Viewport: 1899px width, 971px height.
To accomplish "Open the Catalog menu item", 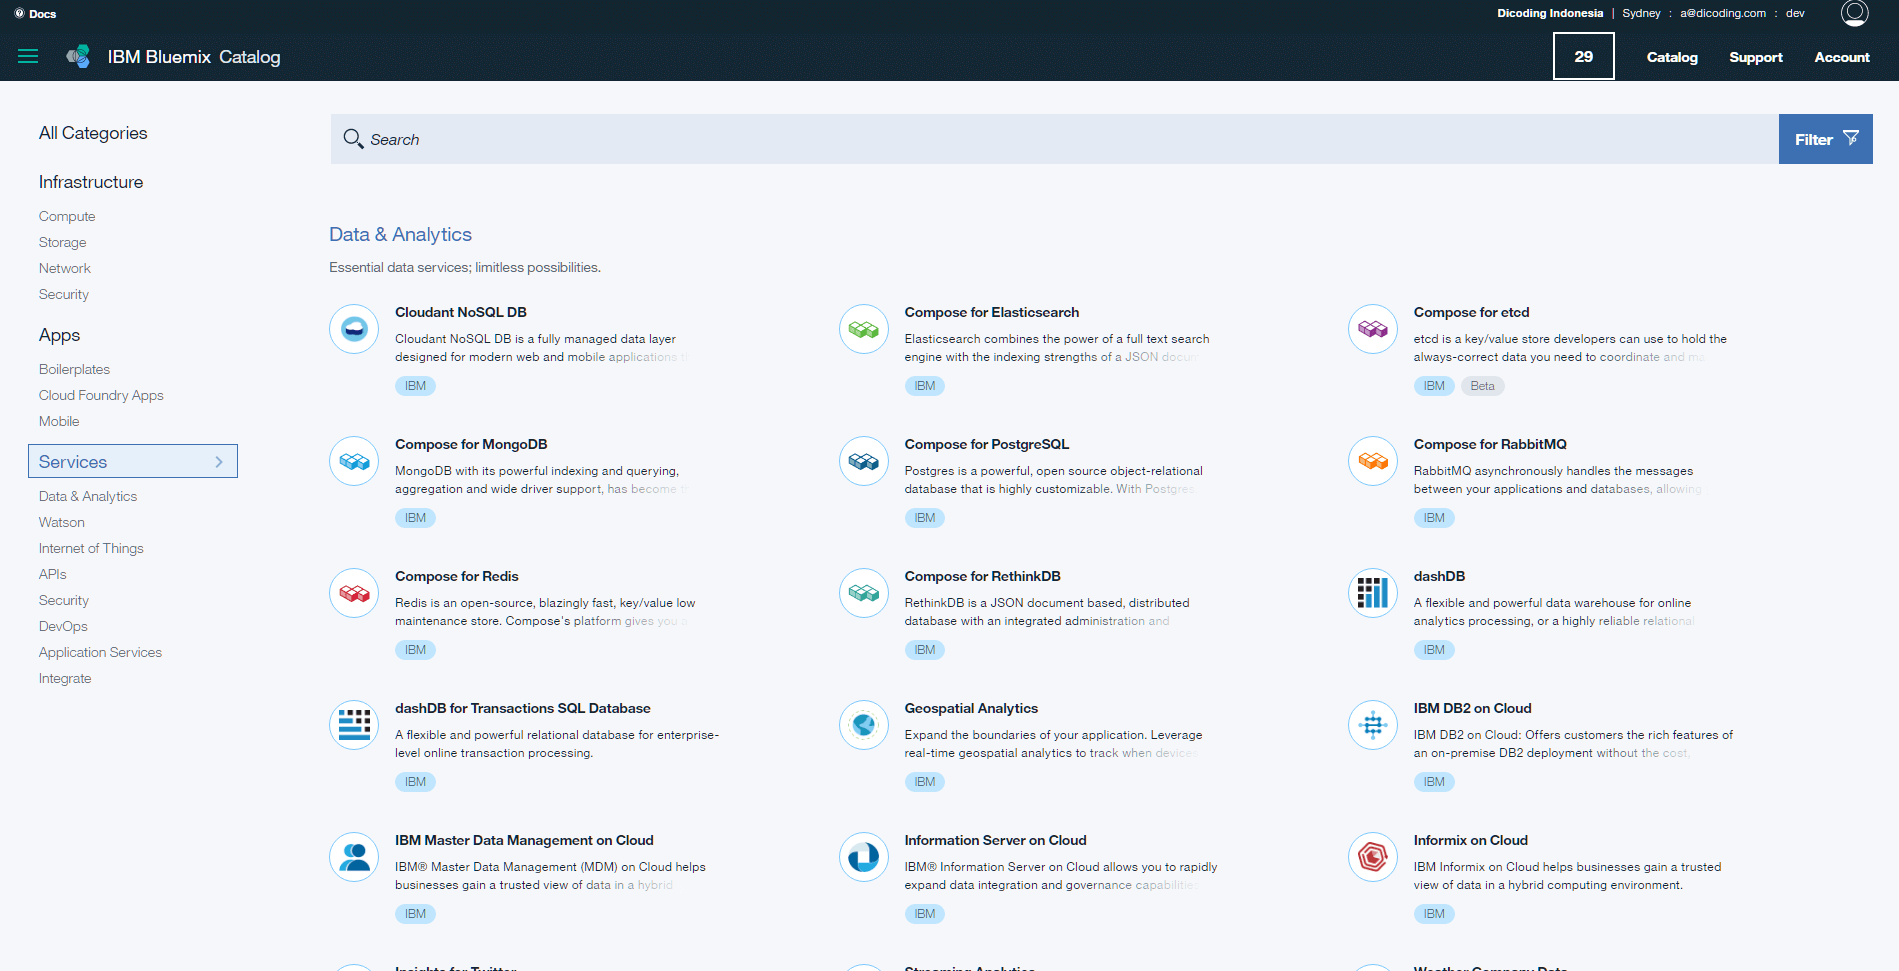I will click(1672, 57).
